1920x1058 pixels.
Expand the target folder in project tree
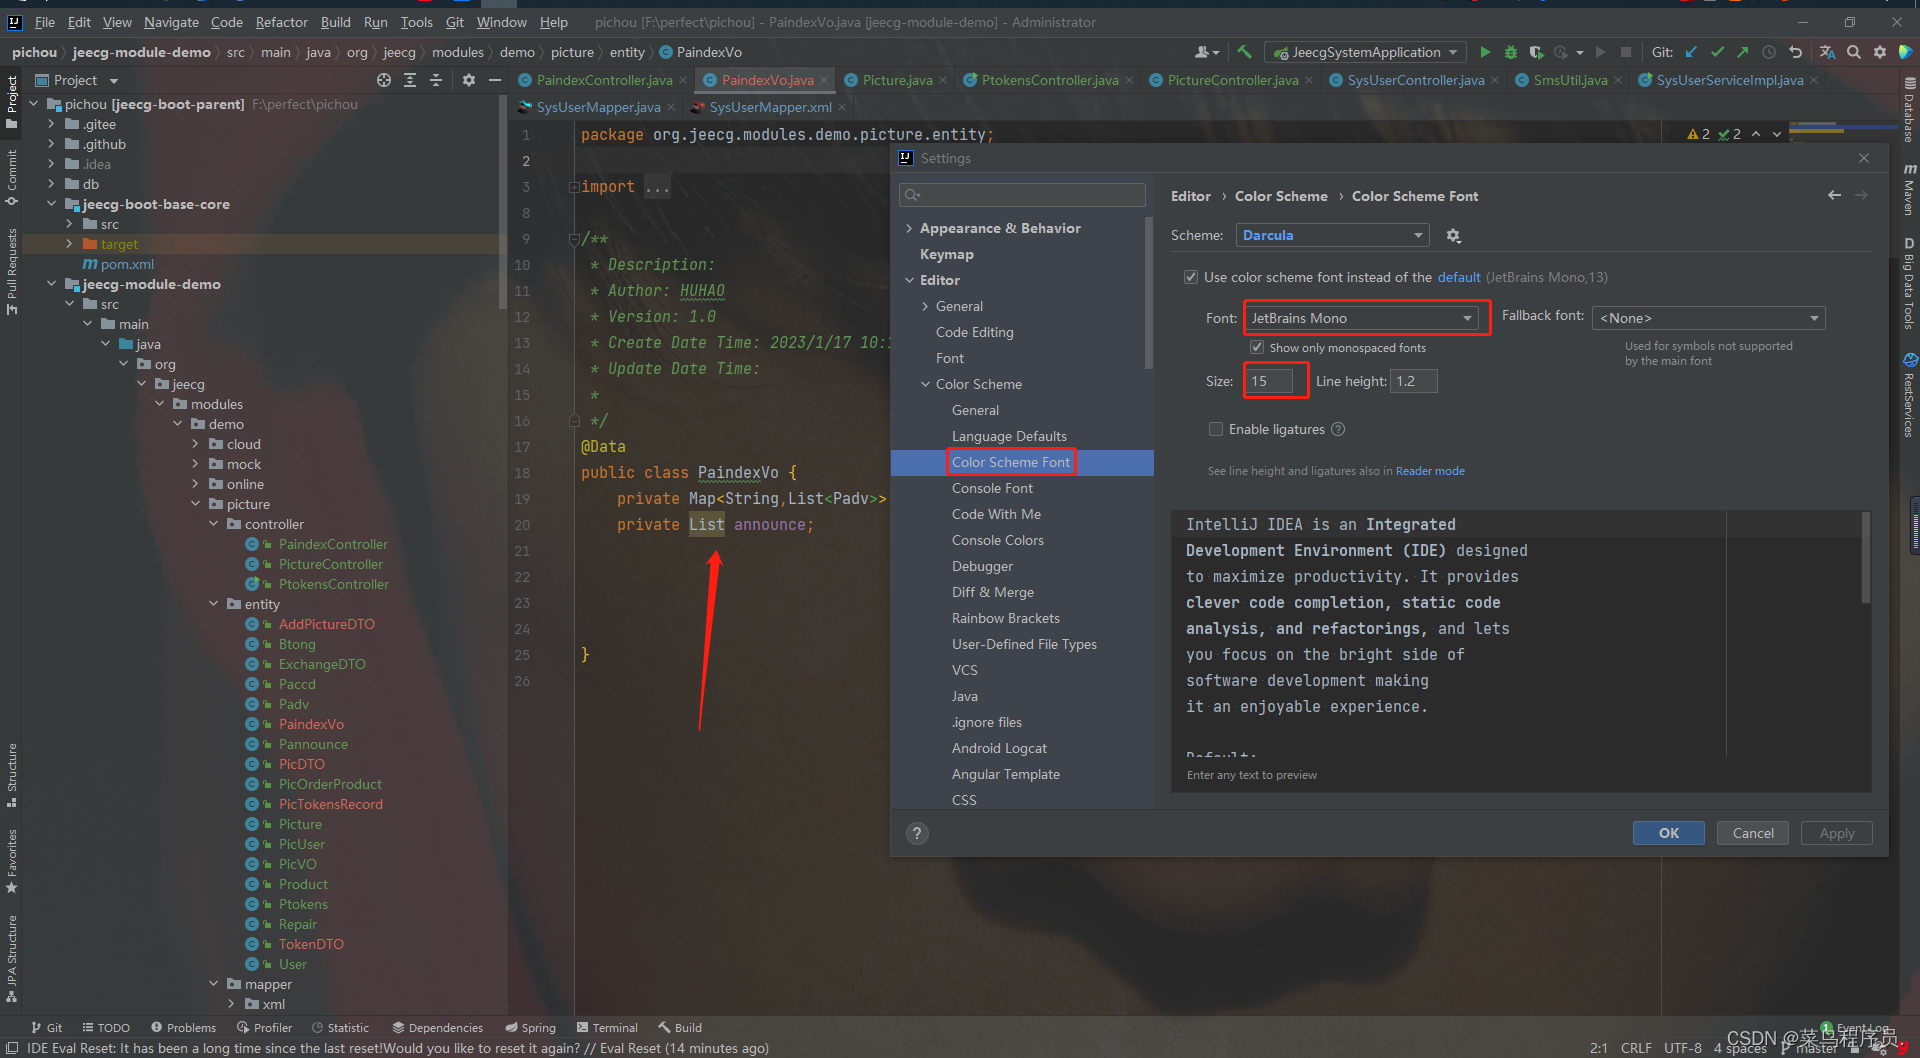pyautogui.click(x=69, y=244)
